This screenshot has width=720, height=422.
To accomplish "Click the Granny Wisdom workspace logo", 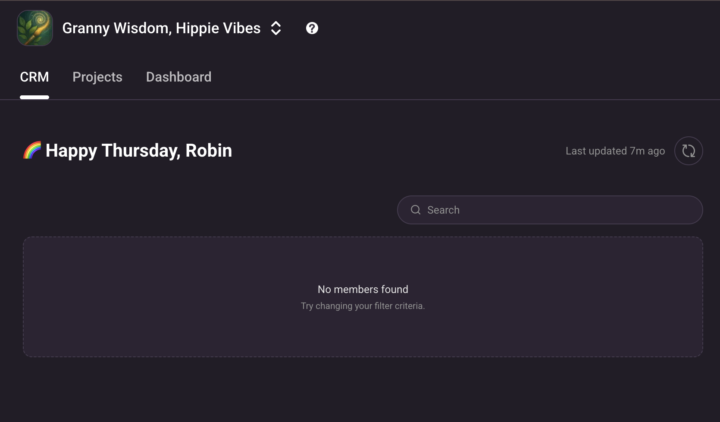I will 35,28.
